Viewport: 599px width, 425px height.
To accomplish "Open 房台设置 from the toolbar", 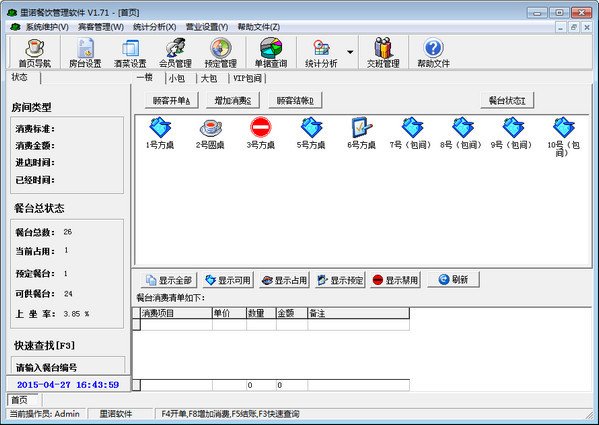I will [x=85, y=53].
